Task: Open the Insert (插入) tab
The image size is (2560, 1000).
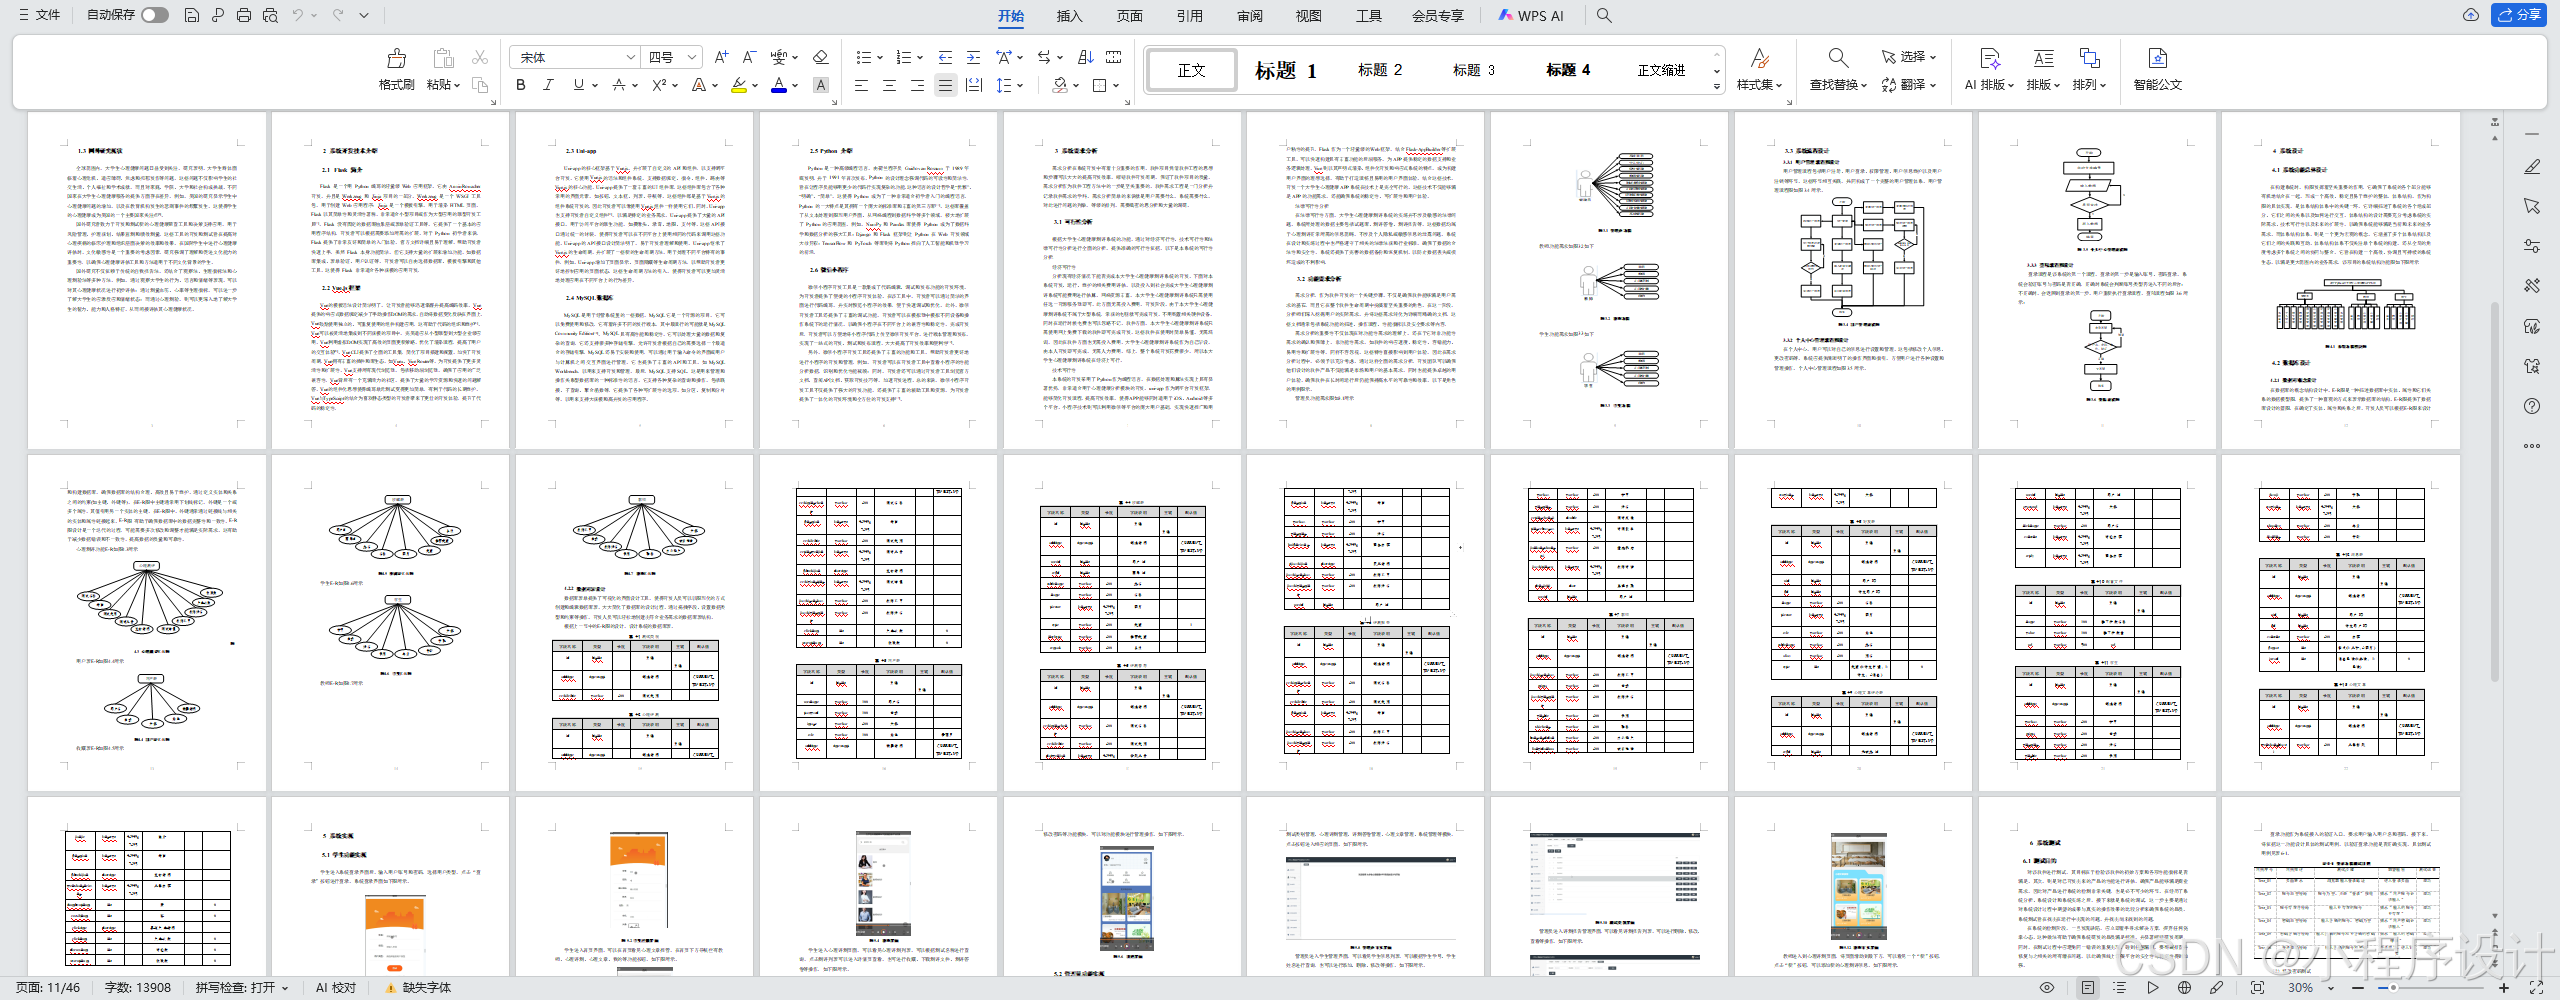Action: 1069,15
